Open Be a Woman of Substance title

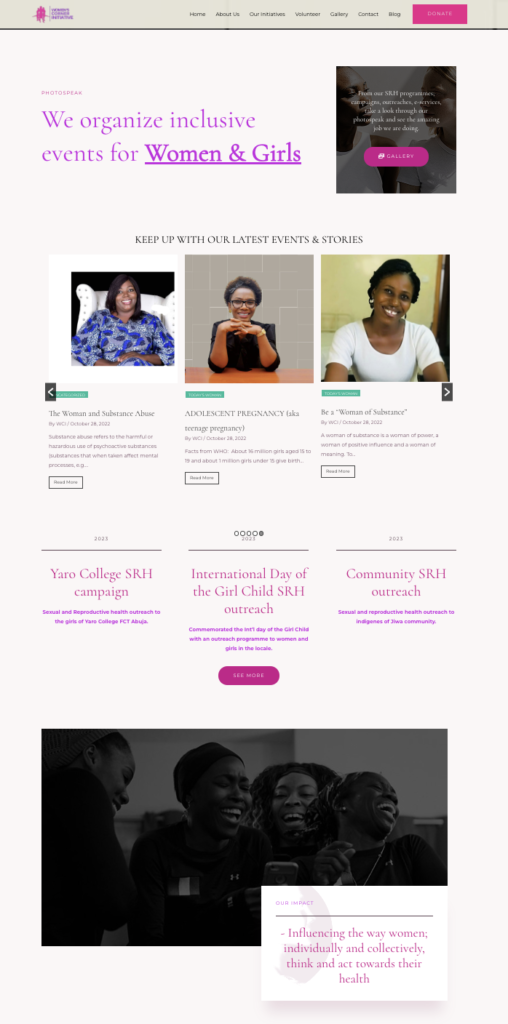coord(364,412)
